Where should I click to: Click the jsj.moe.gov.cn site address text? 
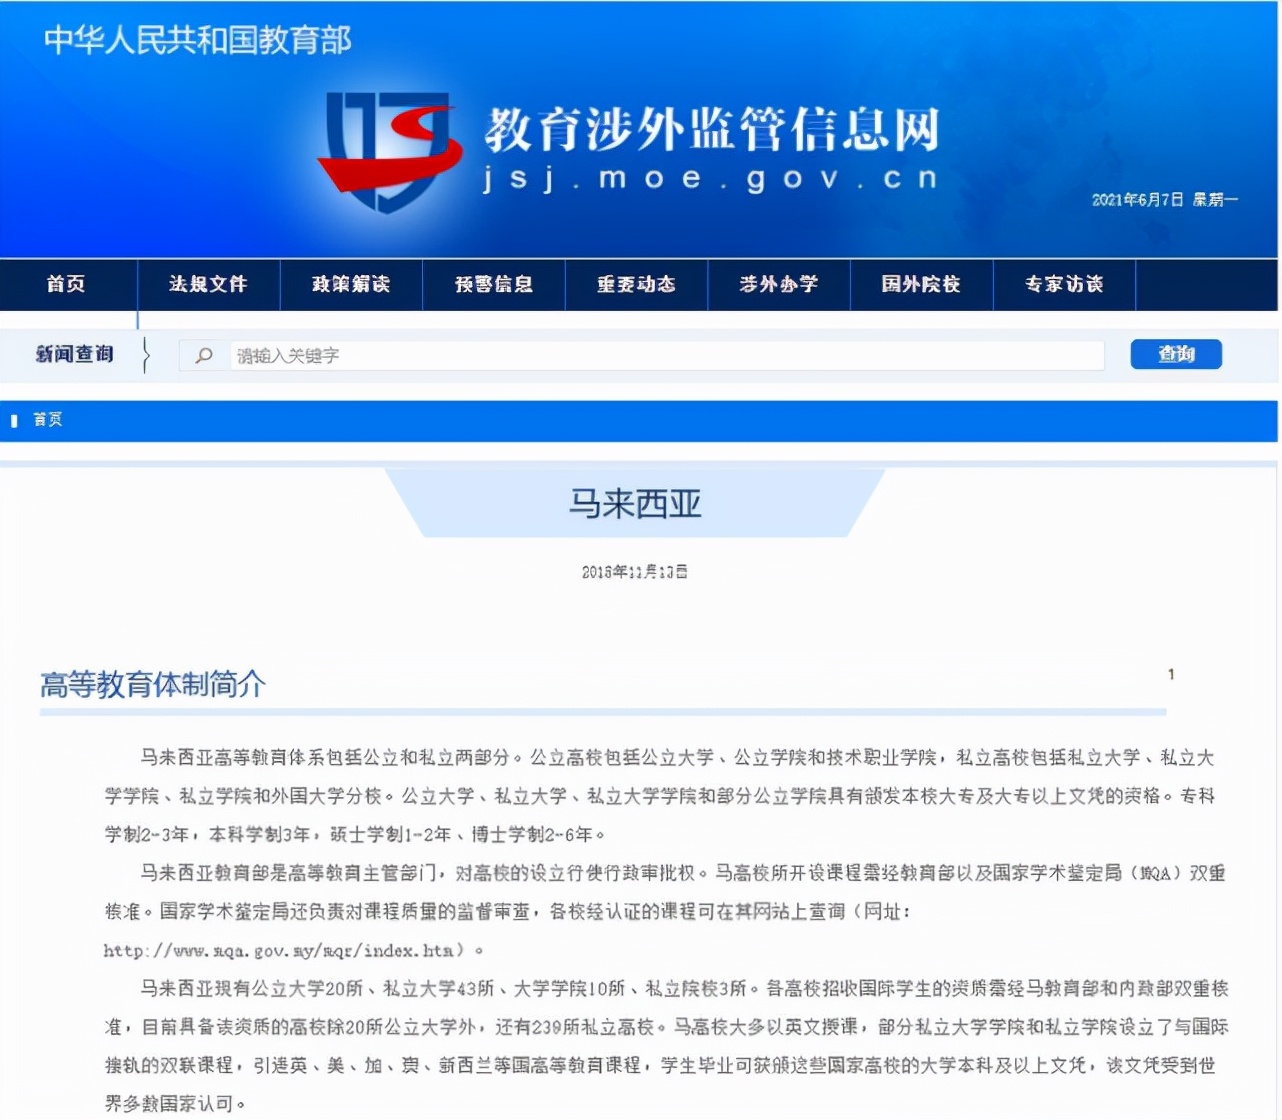point(710,179)
